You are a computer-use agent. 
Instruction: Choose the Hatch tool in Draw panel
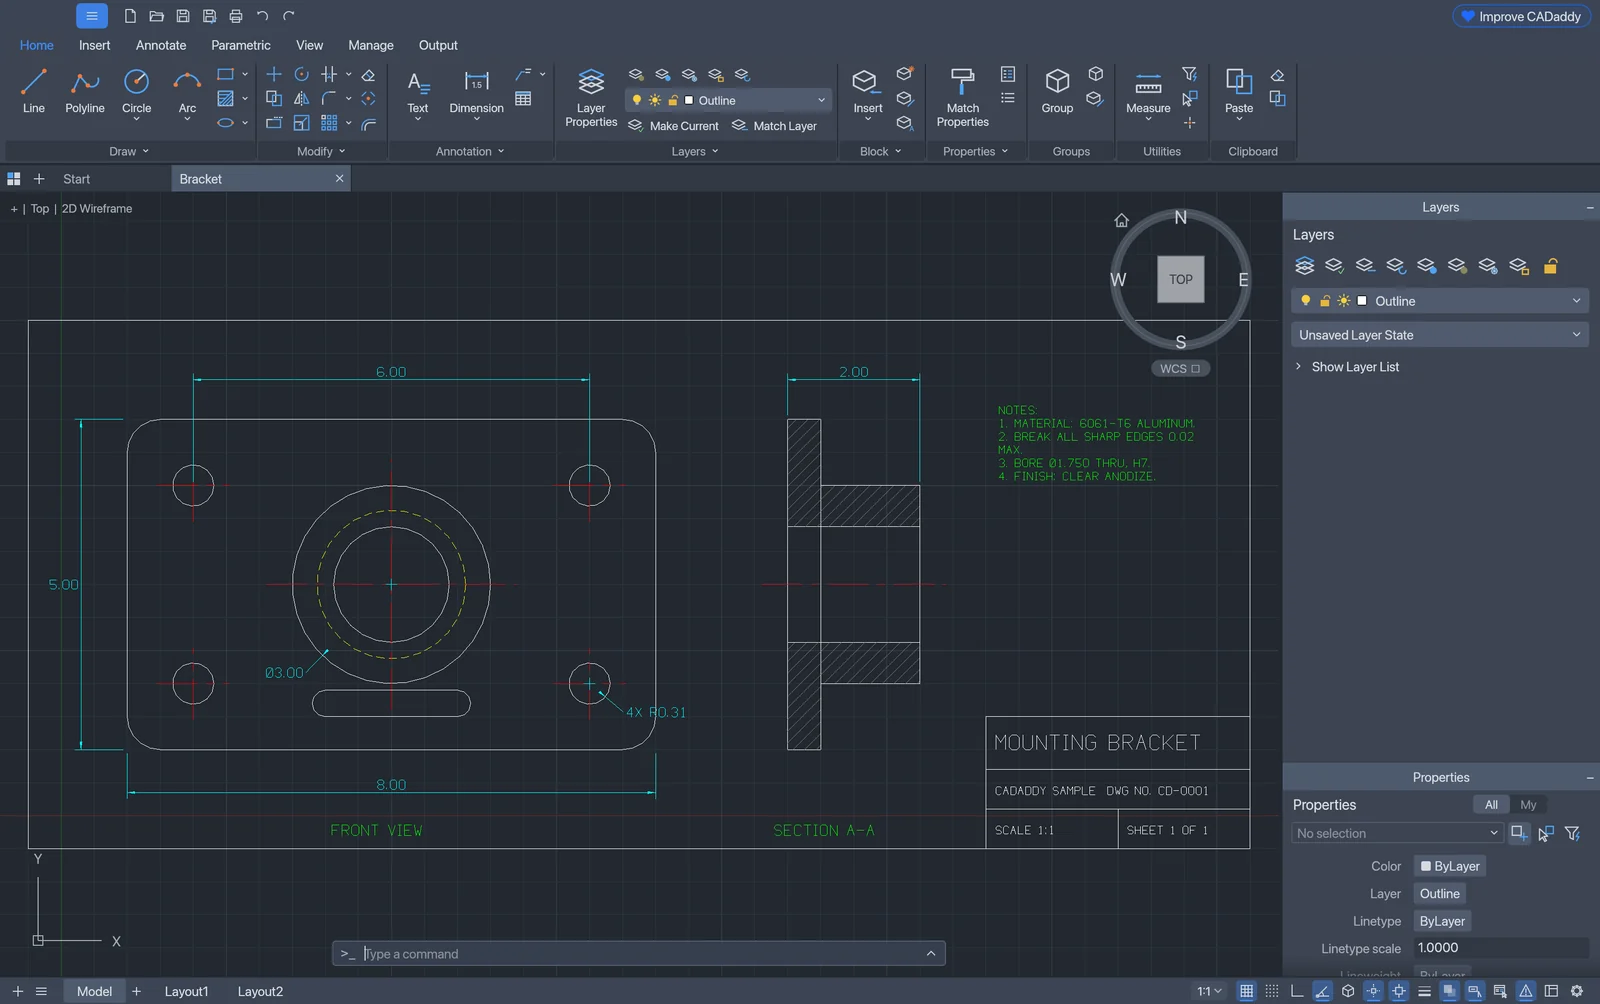point(225,98)
